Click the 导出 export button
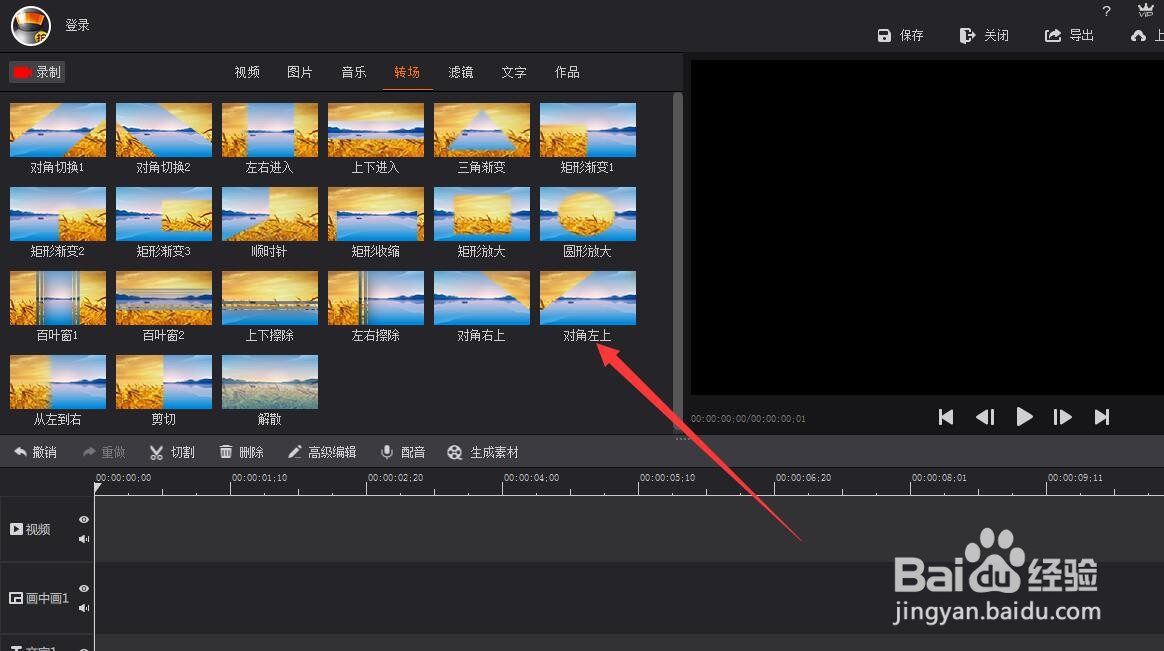Viewport: 1164px width, 651px height. pyautogui.click(x=1070, y=35)
